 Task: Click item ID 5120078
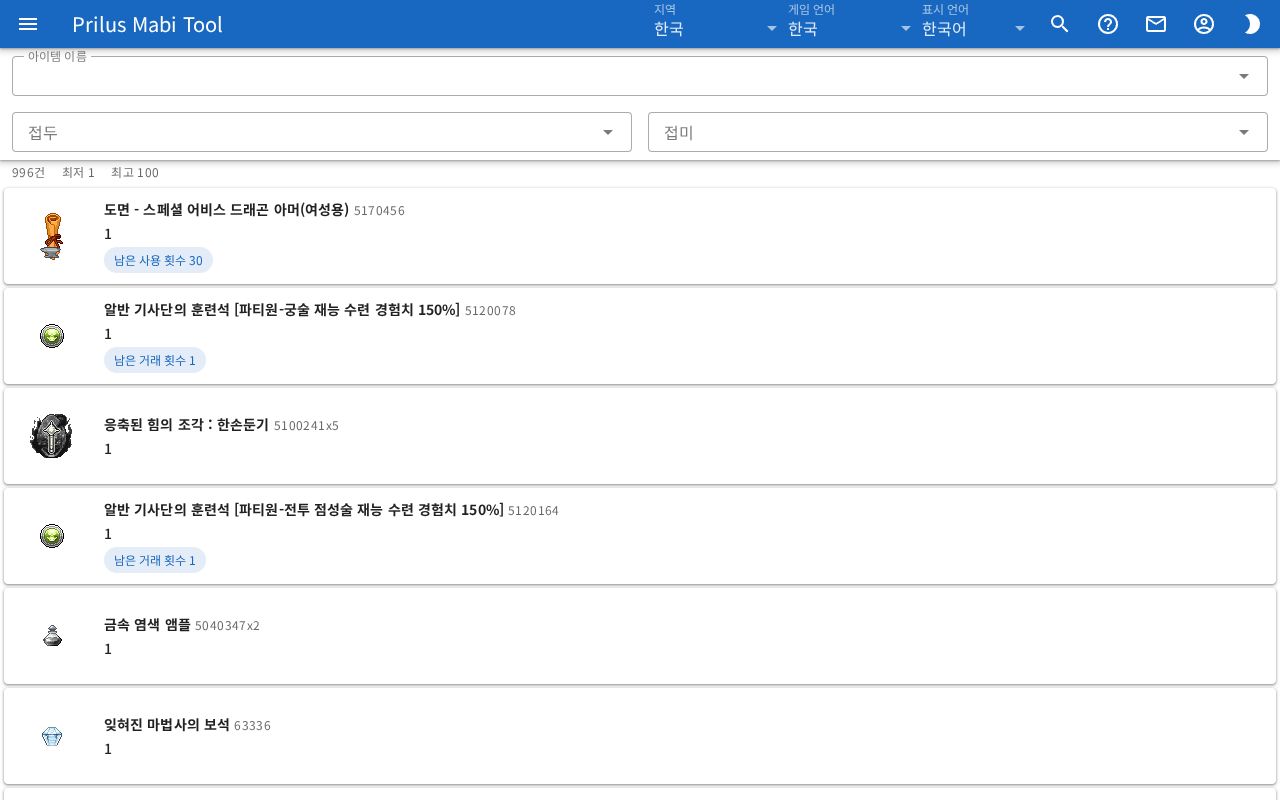click(x=490, y=311)
